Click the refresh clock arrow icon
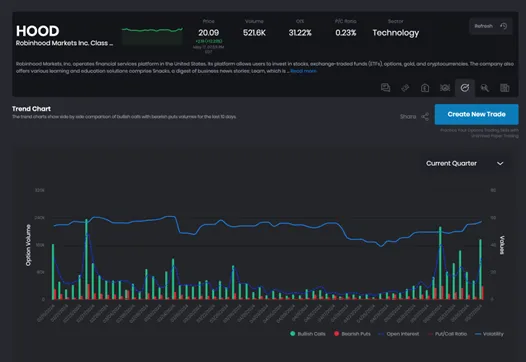526x362 pixels. tap(503, 26)
